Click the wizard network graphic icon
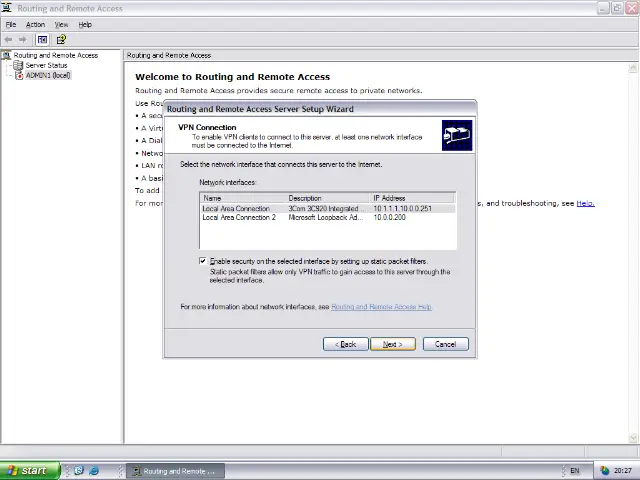 (x=457, y=135)
